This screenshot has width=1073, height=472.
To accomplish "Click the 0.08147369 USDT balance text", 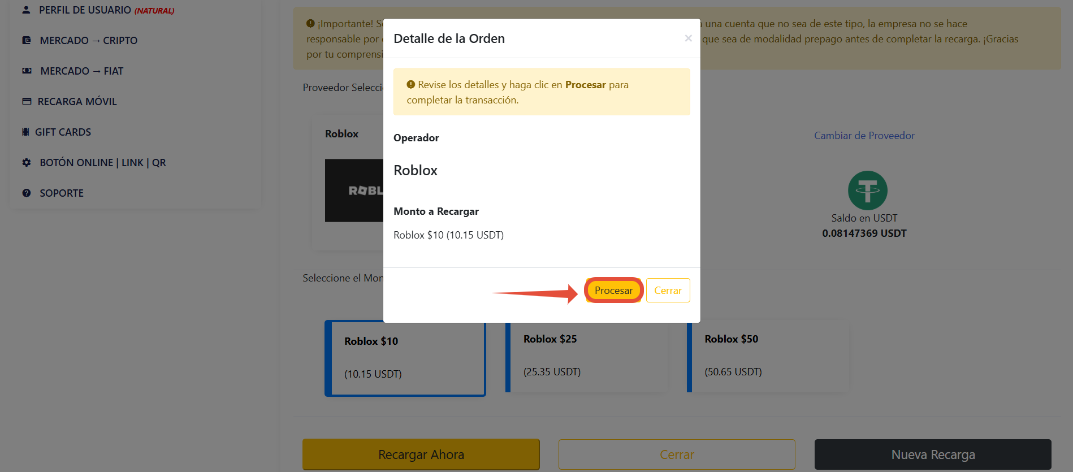I will 864,233.
